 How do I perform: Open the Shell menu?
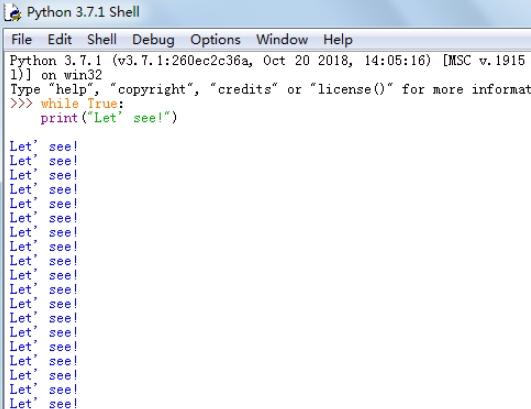102,40
